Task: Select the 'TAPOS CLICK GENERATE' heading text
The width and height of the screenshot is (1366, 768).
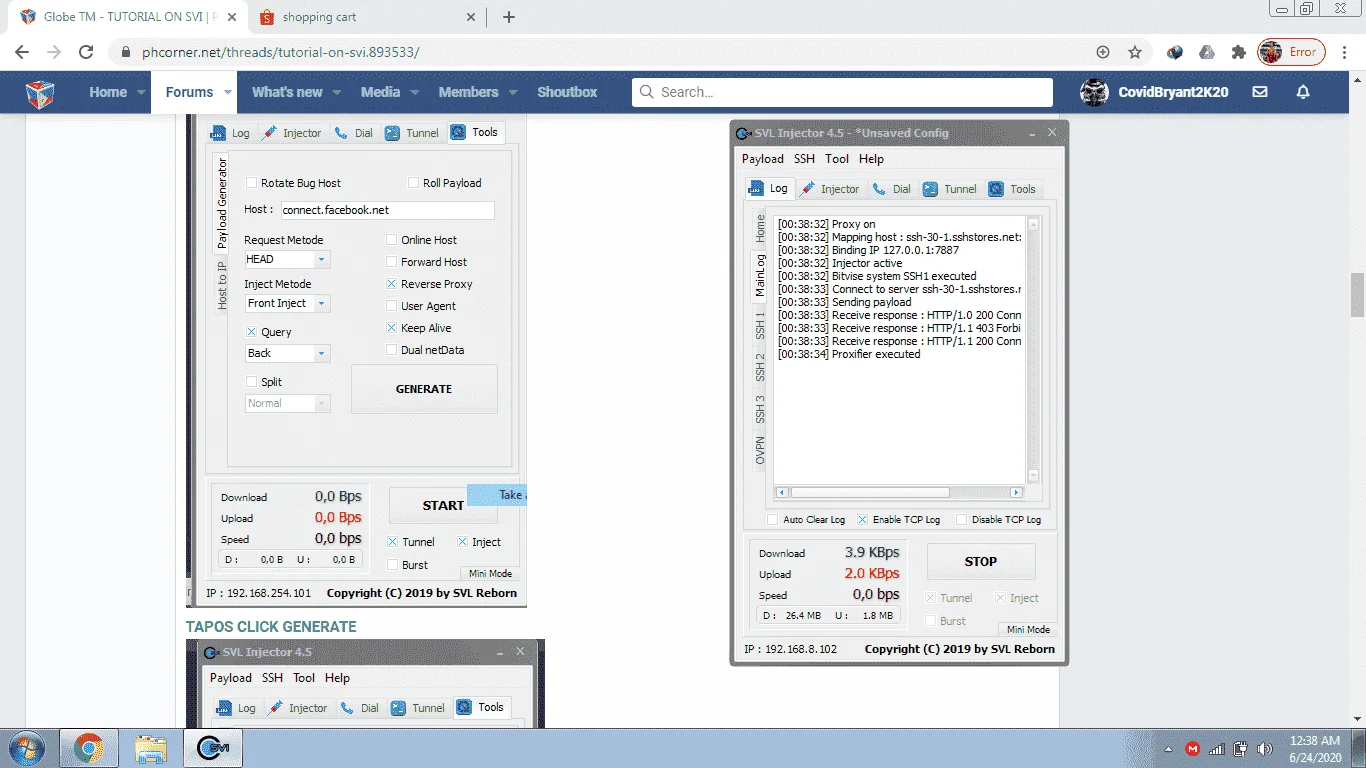Action: (271, 627)
